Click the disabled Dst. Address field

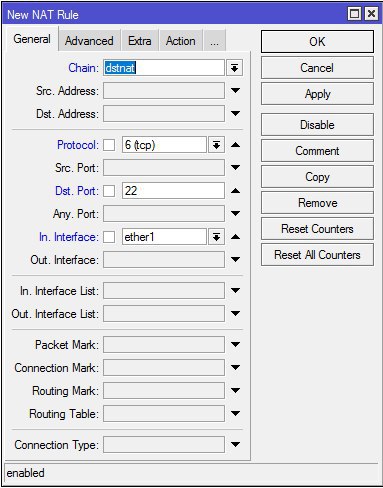(164, 114)
